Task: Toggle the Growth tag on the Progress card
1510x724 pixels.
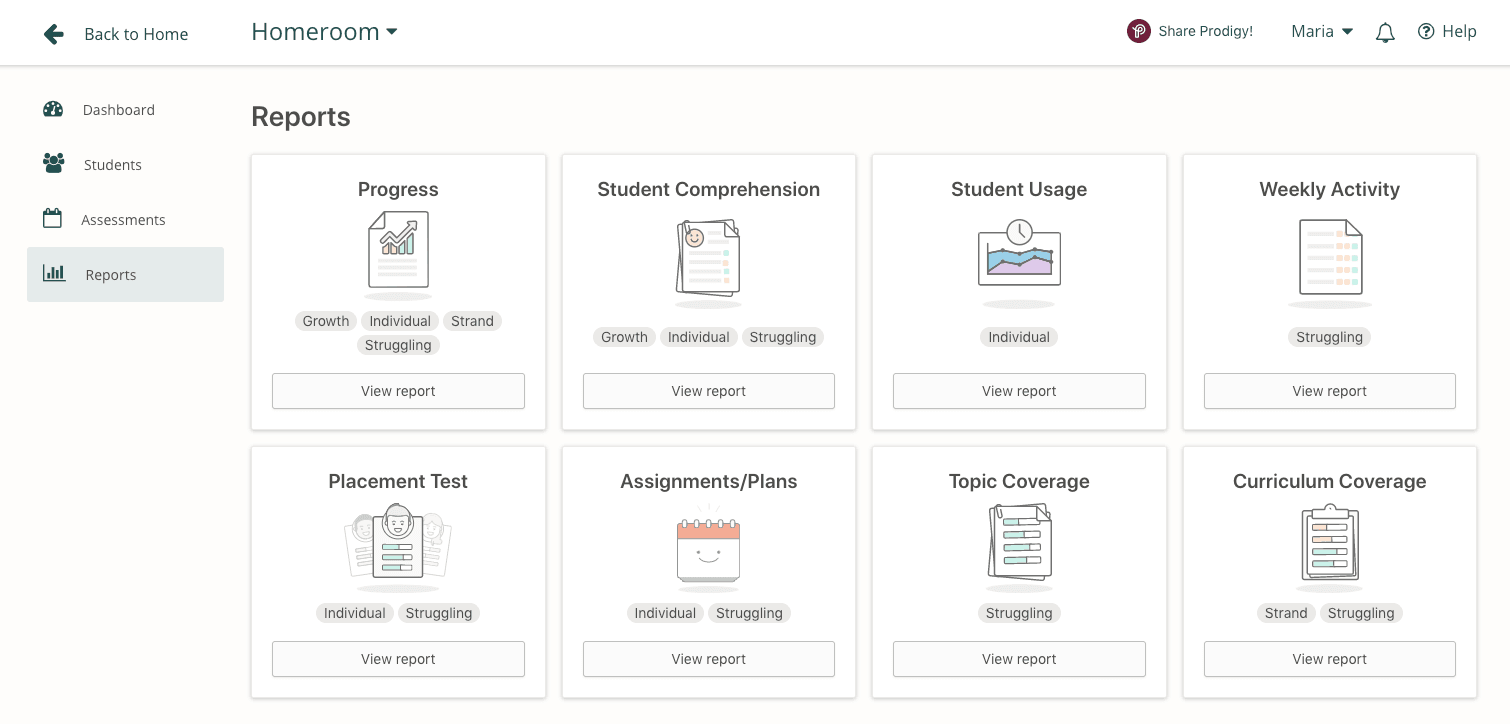Action: click(325, 321)
